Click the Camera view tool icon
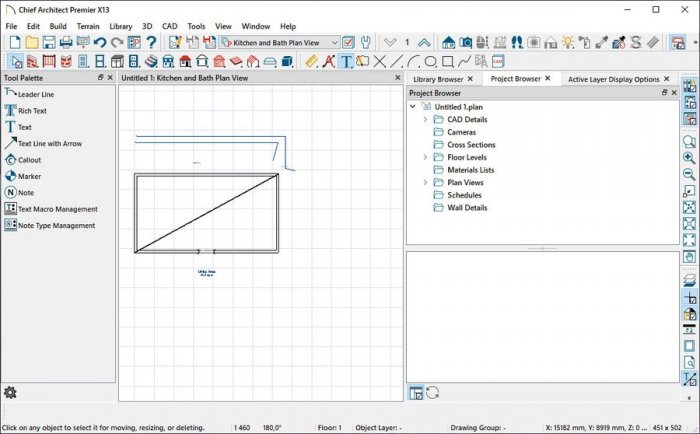This screenshot has width=700, height=434. pyautogui.click(x=466, y=43)
